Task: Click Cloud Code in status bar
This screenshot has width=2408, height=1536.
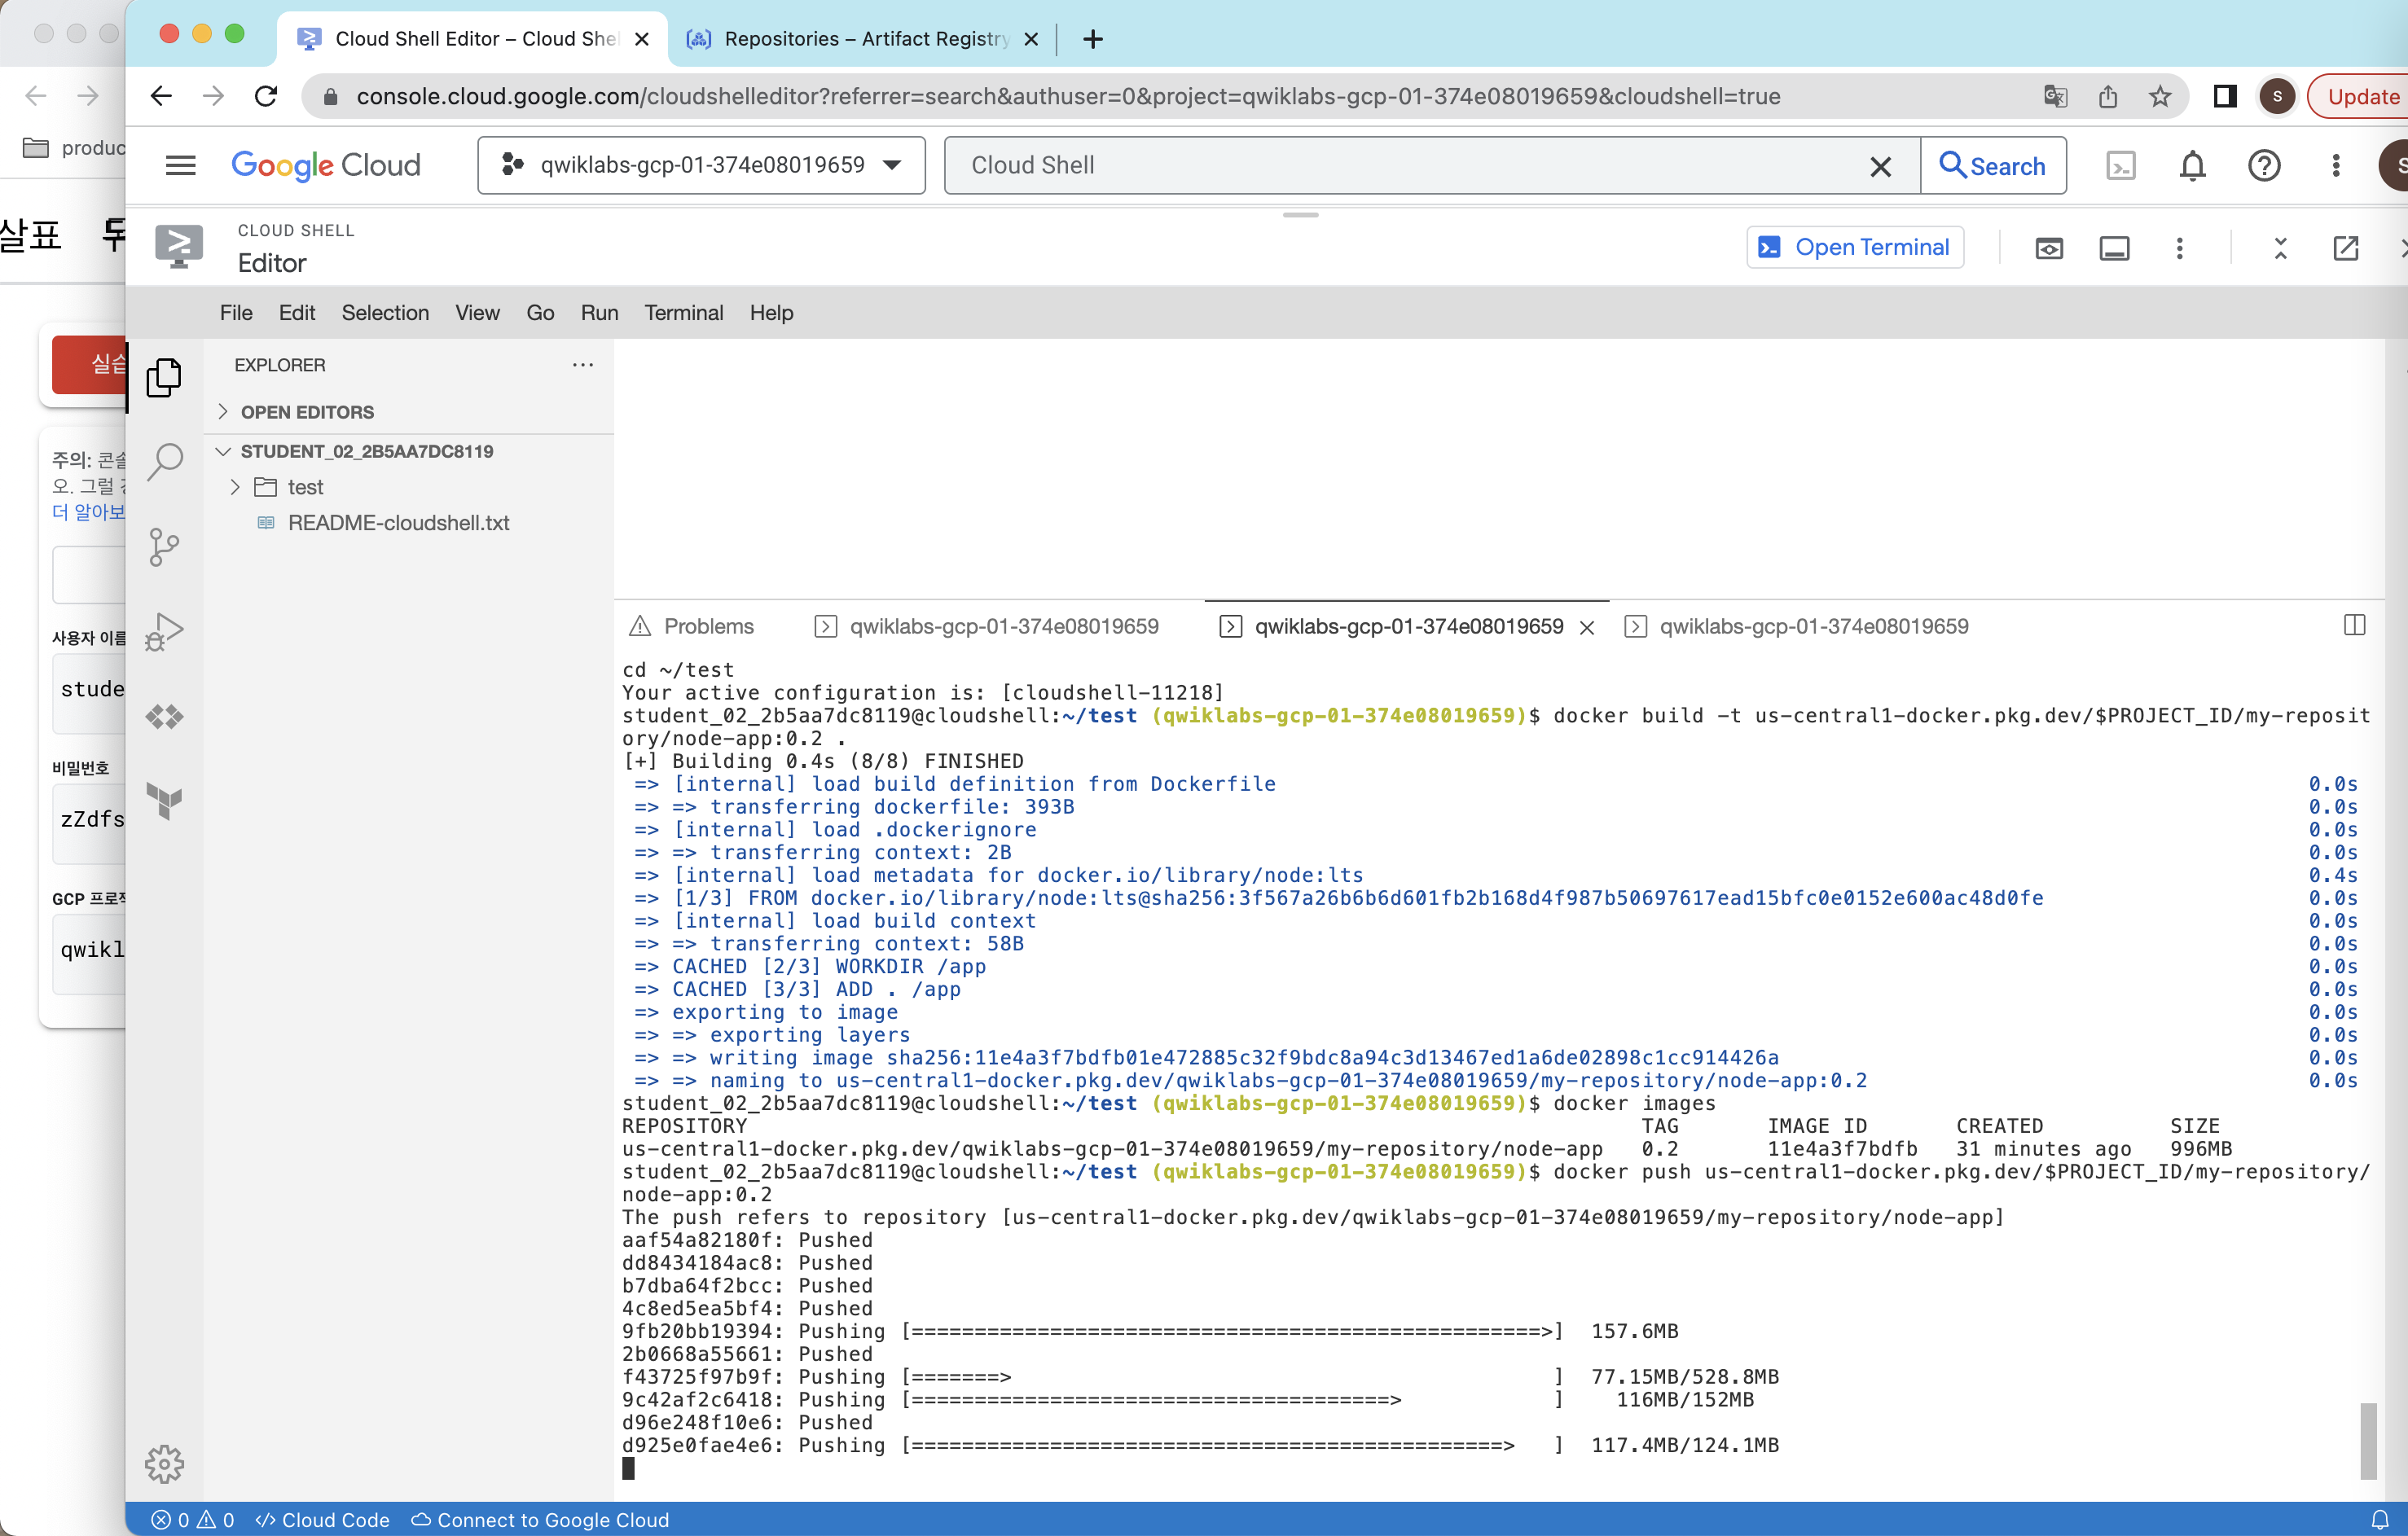Action: pos(322,1520)
